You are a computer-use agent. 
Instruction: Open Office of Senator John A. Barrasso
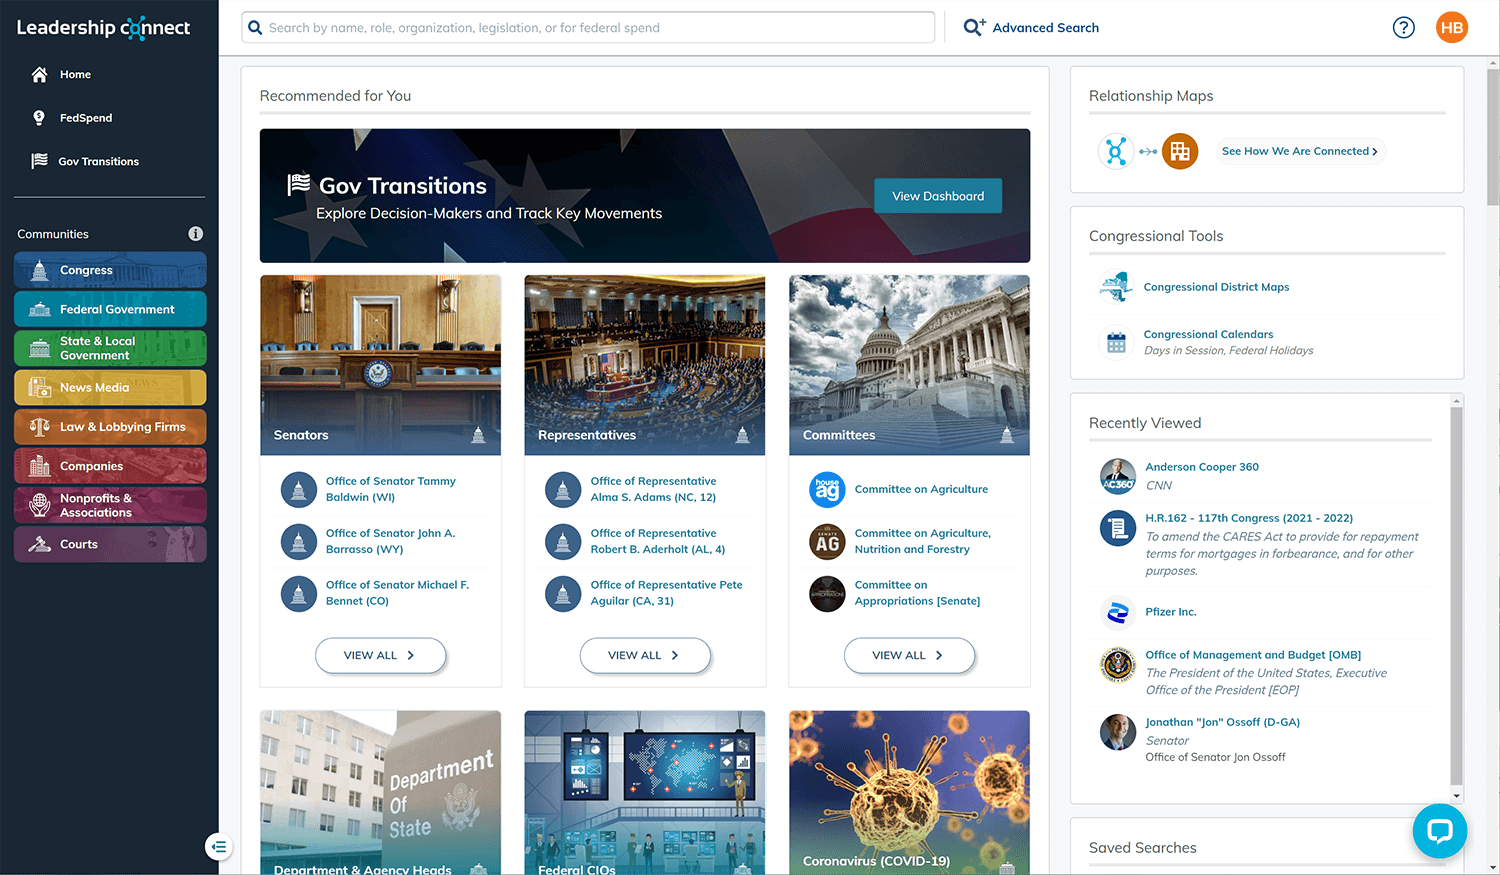point(390,541)
